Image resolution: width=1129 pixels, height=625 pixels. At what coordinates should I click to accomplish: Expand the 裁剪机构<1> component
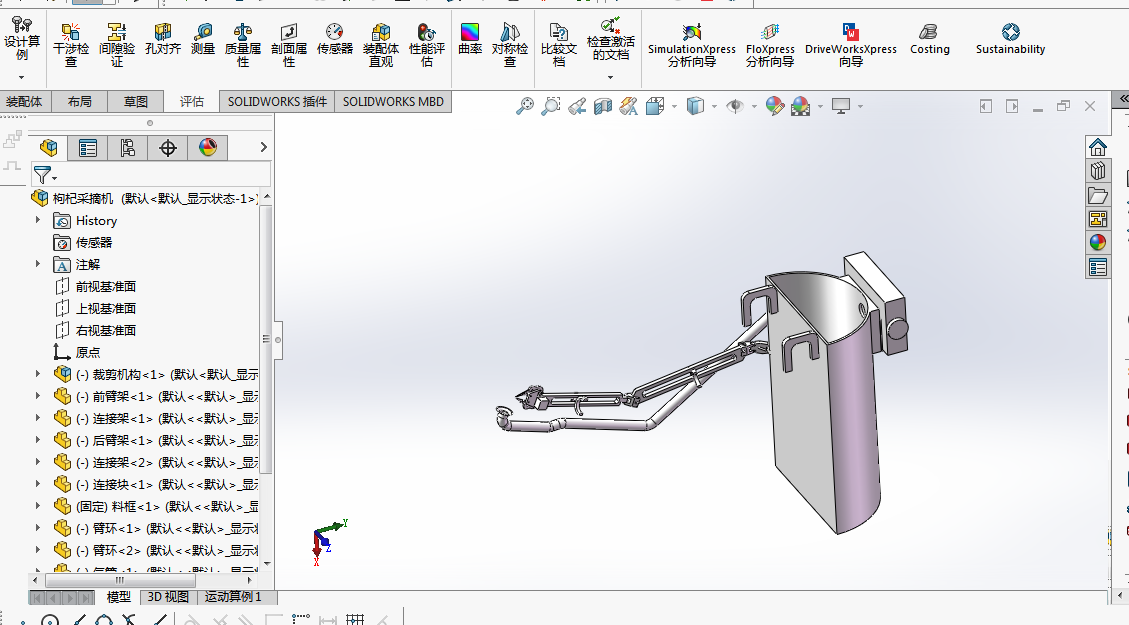coord(38,374)
